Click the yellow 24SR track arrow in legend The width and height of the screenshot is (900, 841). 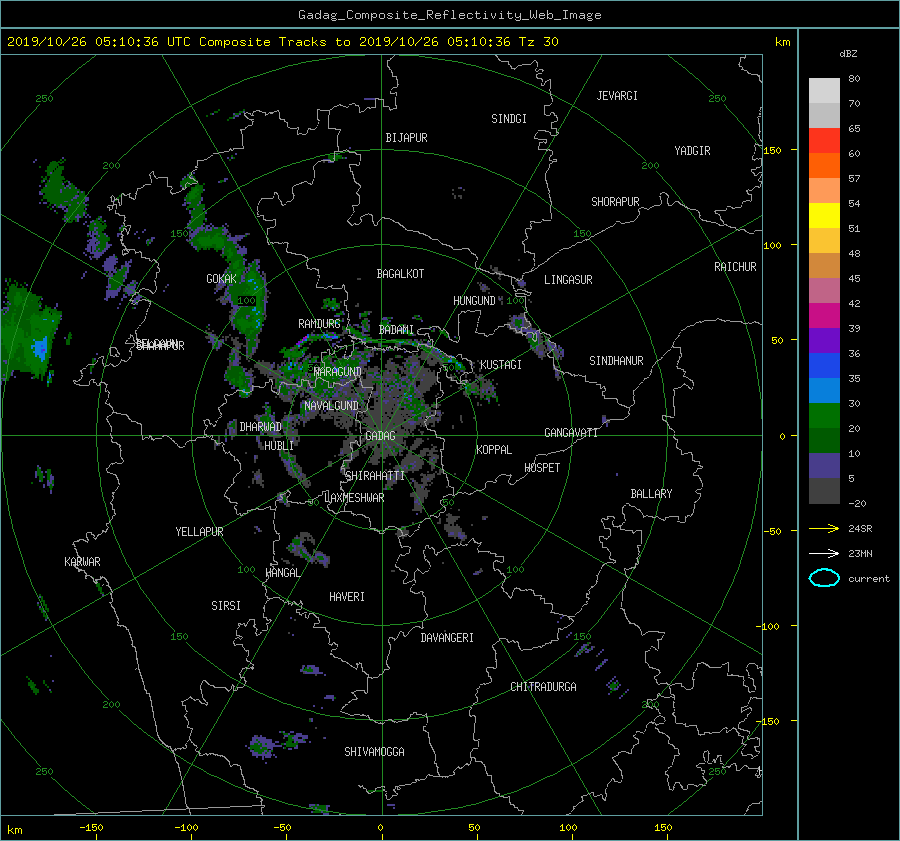824,528
